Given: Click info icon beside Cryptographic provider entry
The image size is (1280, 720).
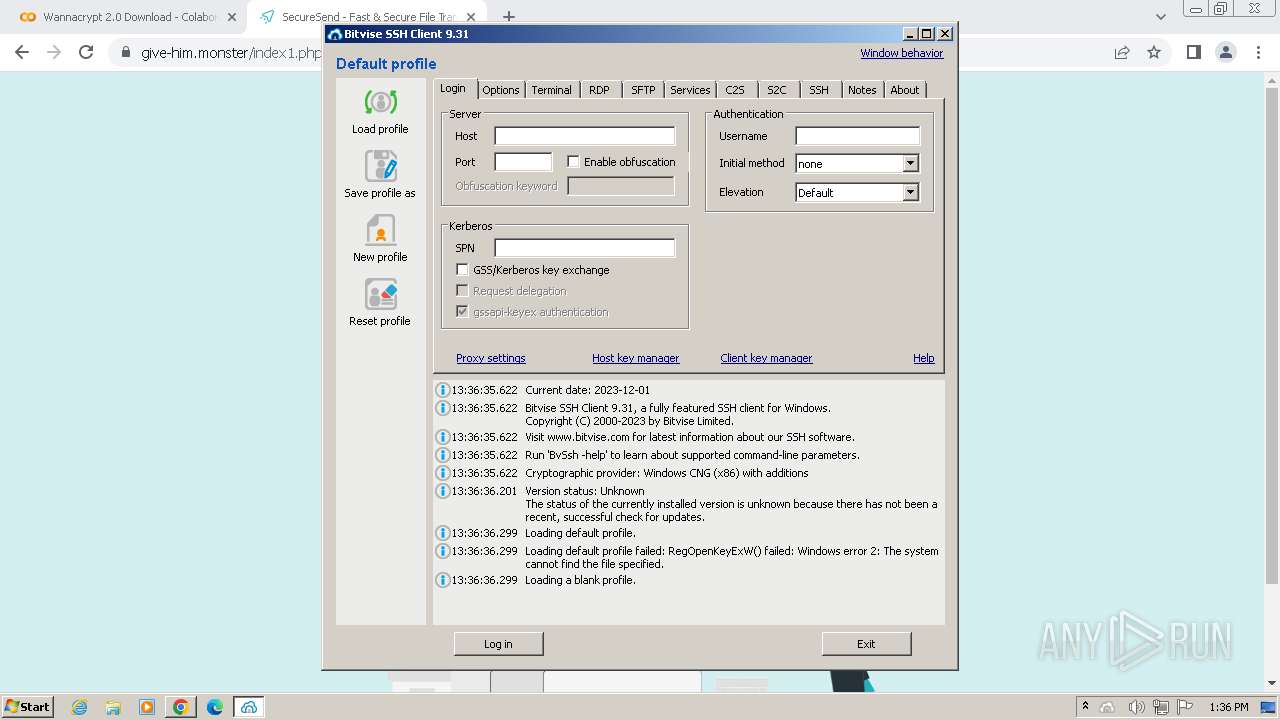Looking at the screenshot, I should point(442,473).
